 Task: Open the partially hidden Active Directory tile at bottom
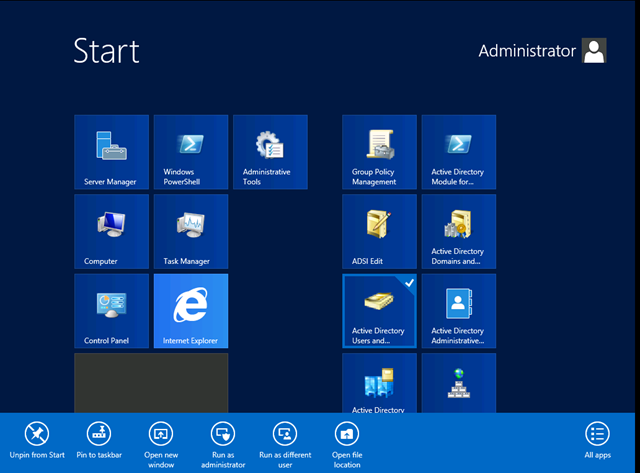click(379, 383)
